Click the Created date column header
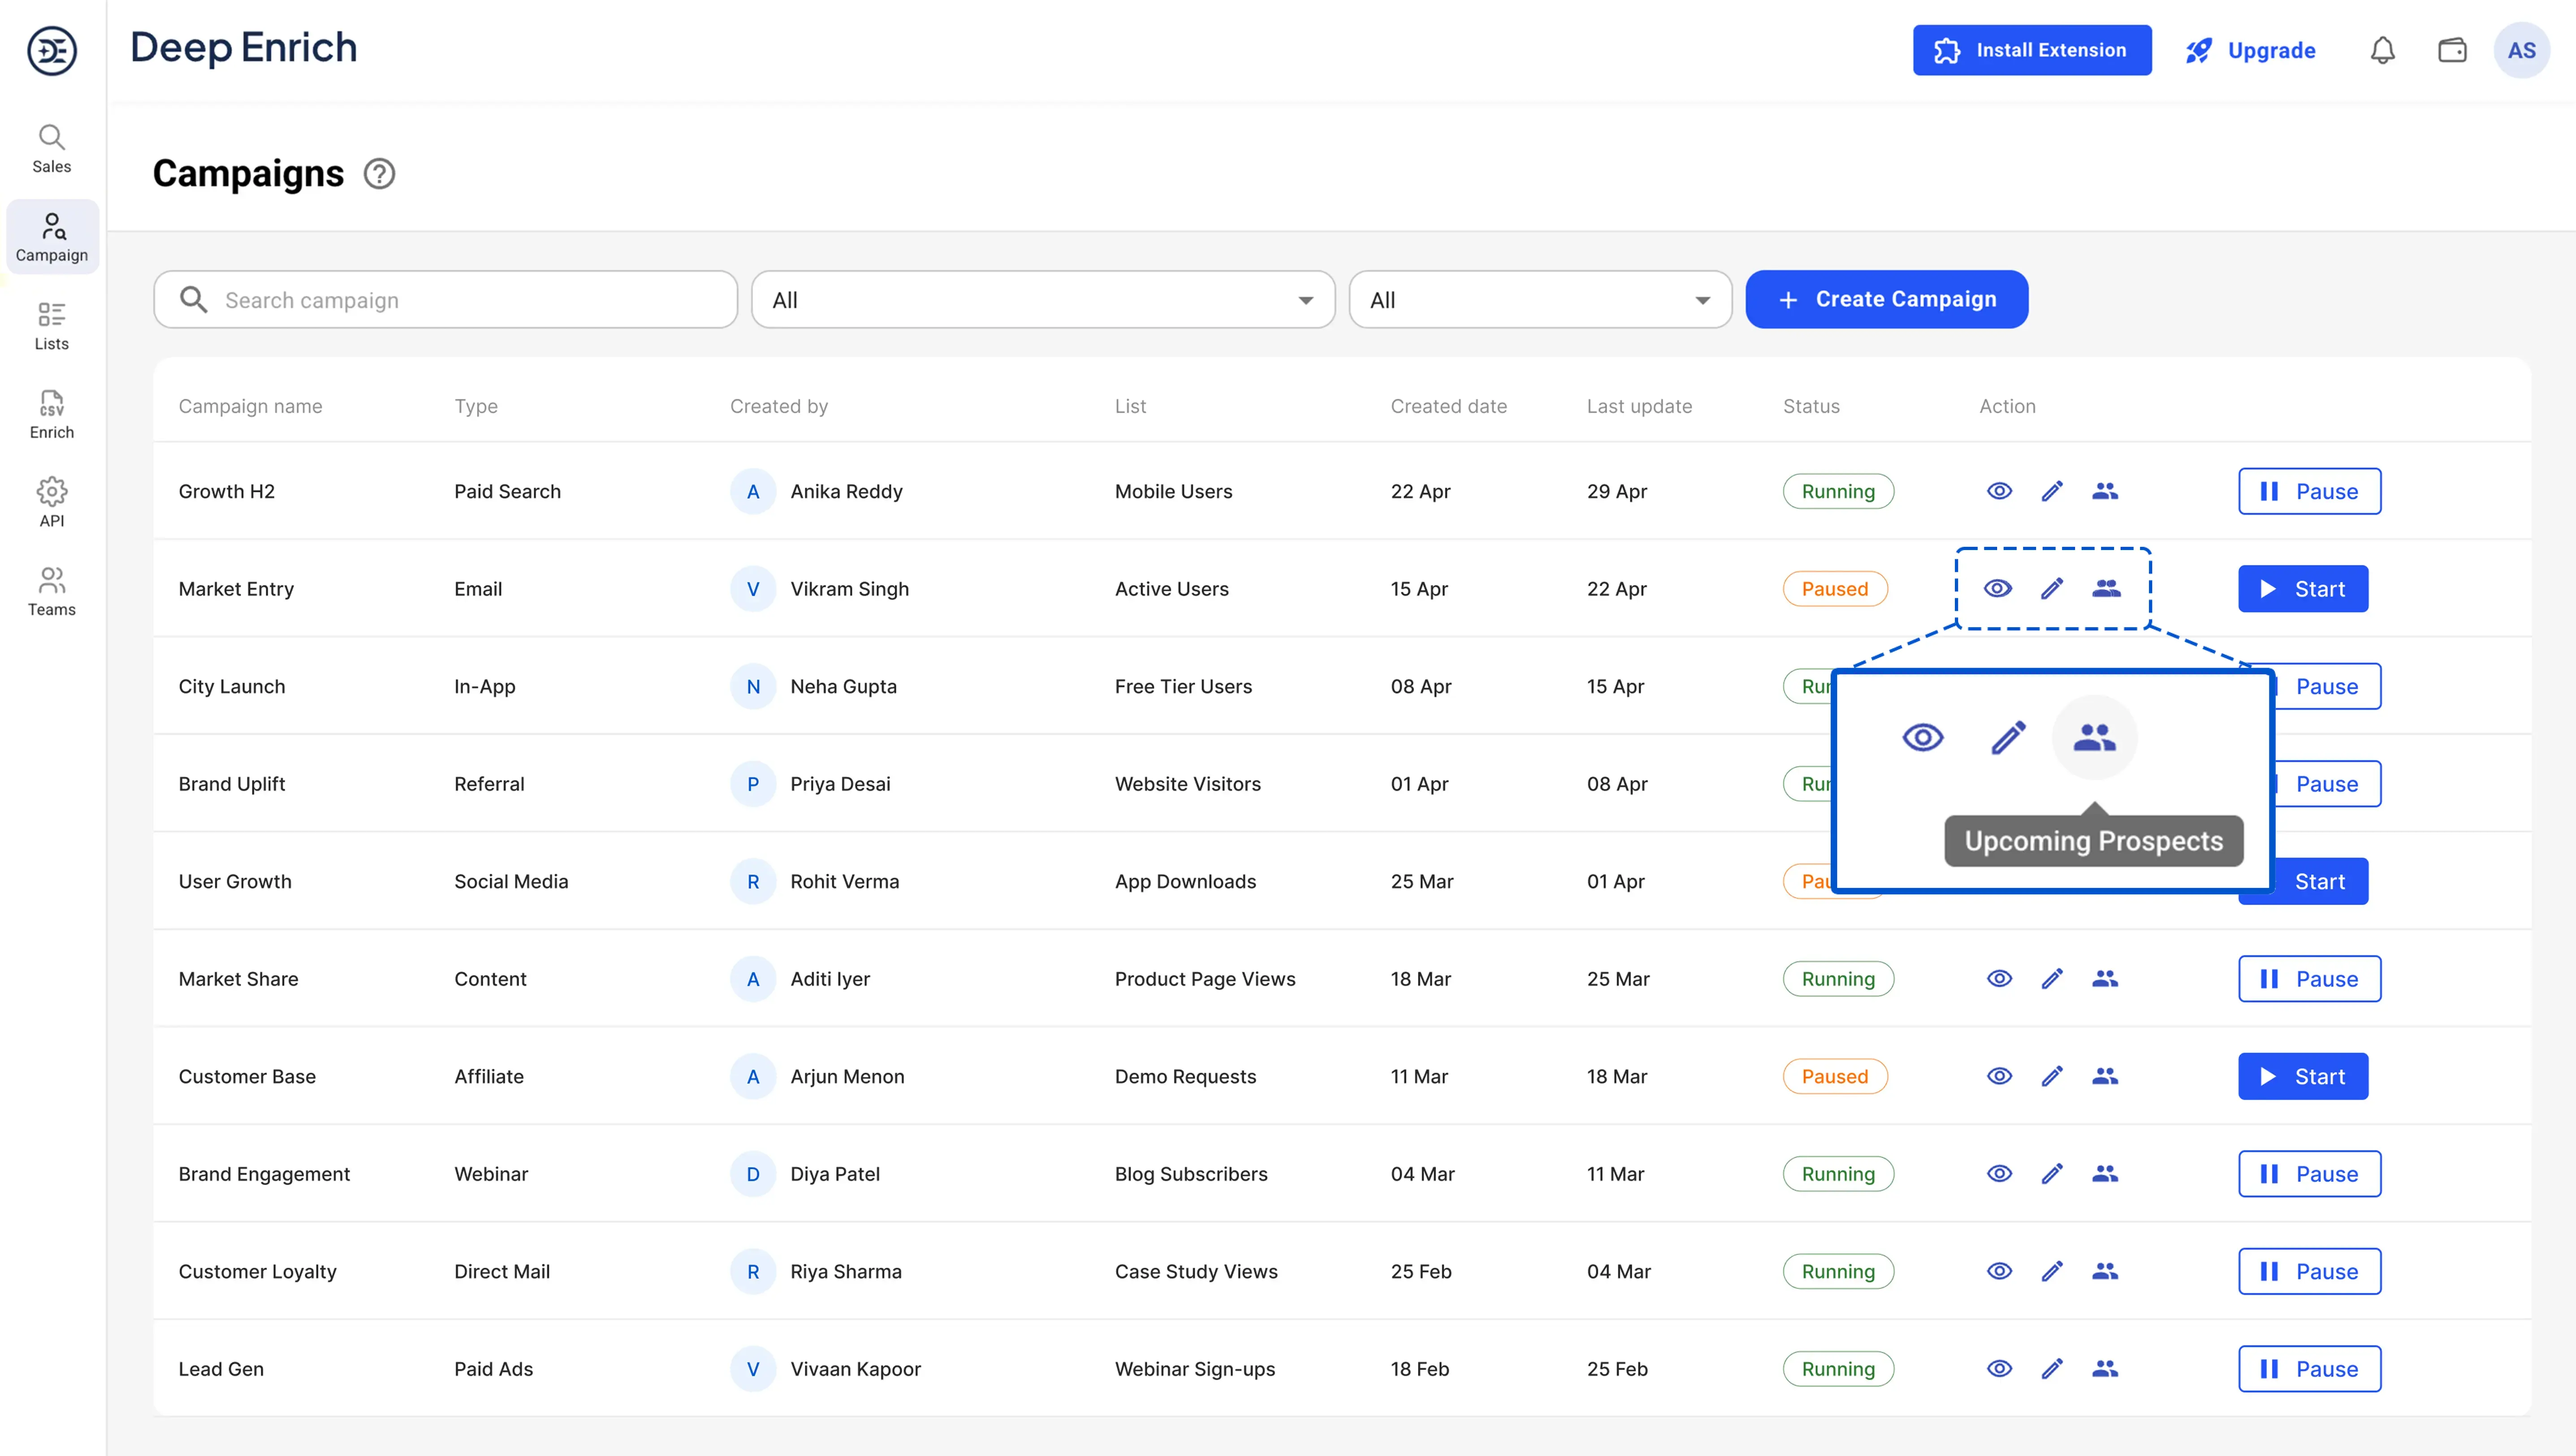2576x1456 pixels. click(x=1448, y=406)
